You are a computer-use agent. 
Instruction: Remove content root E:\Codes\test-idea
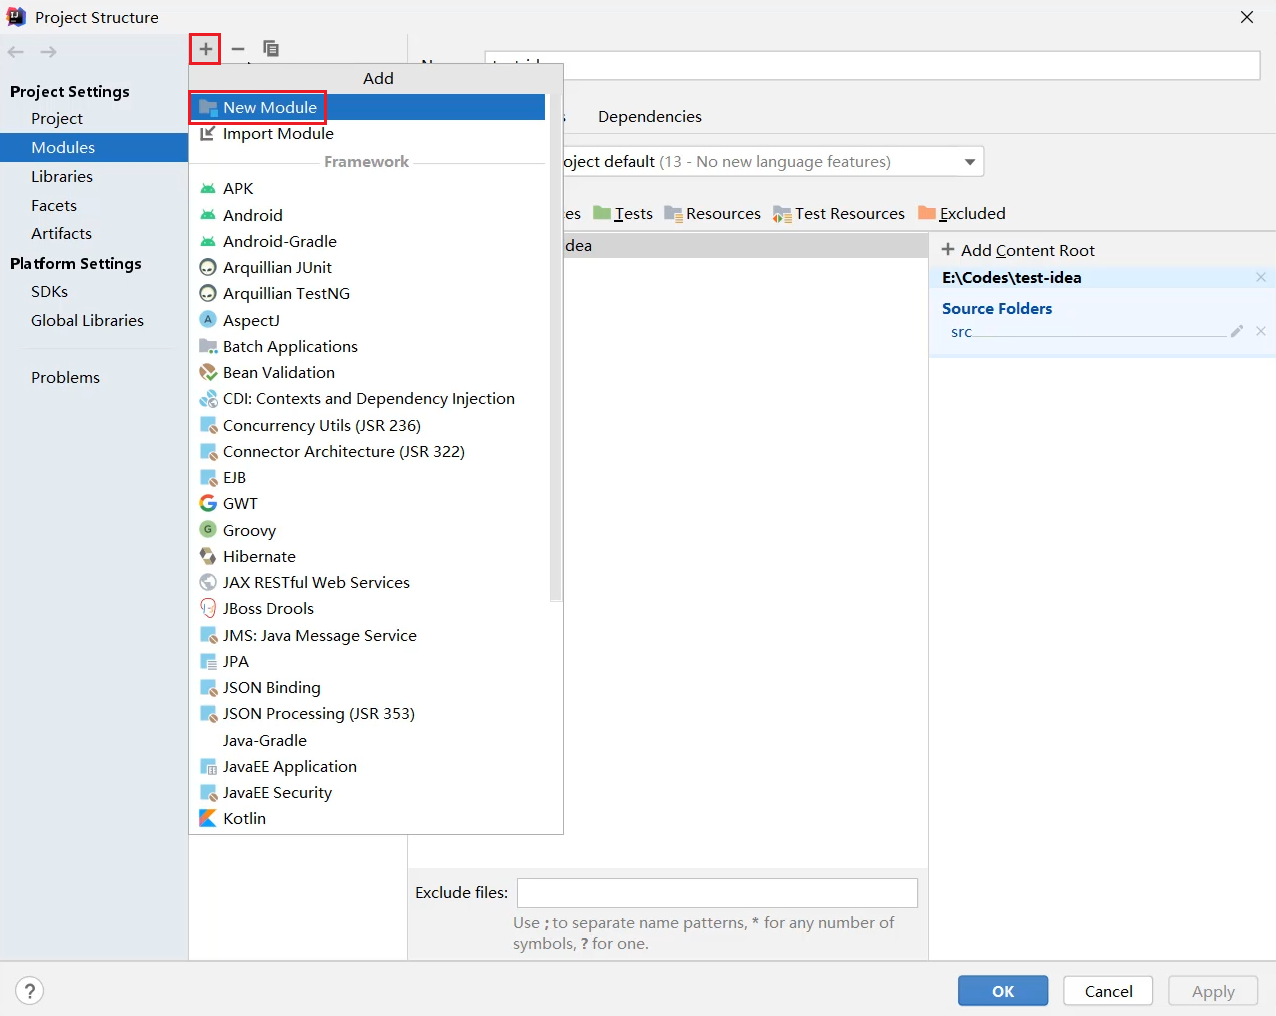(1260, 277)
